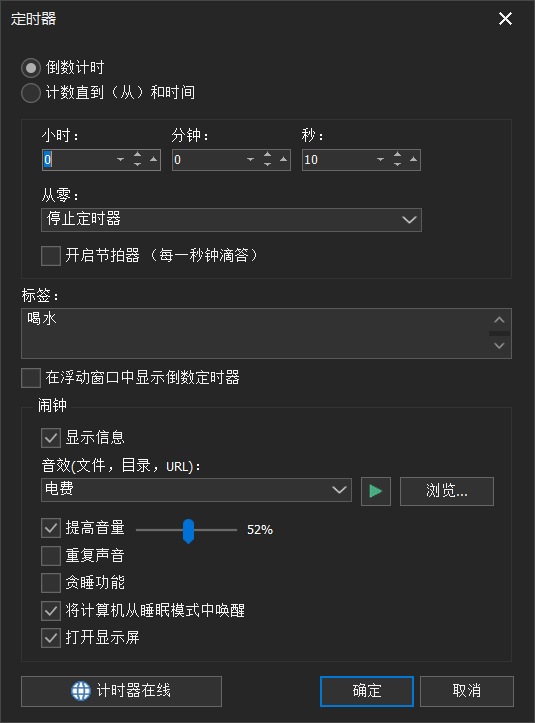Click the 浏览... browse button

pos(446,492)
